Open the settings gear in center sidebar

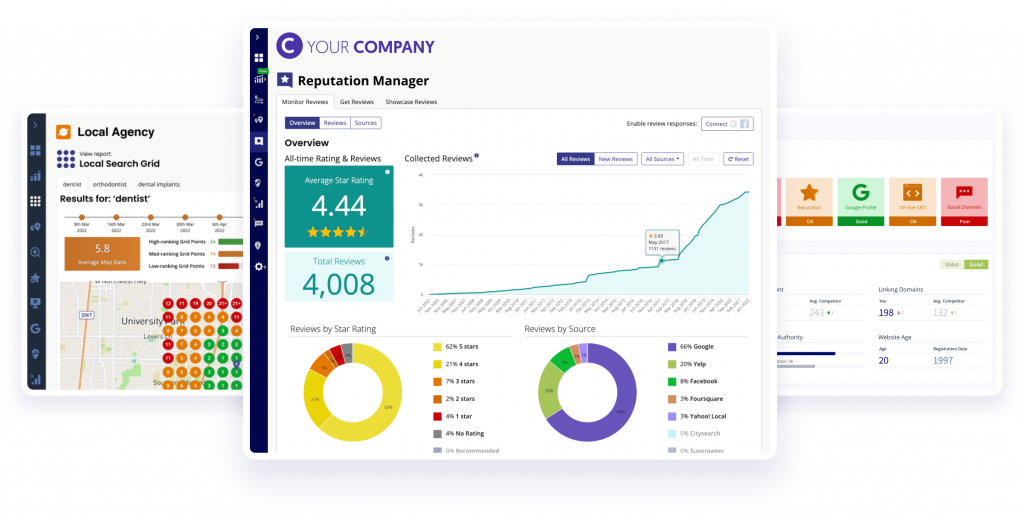(259, 267)
